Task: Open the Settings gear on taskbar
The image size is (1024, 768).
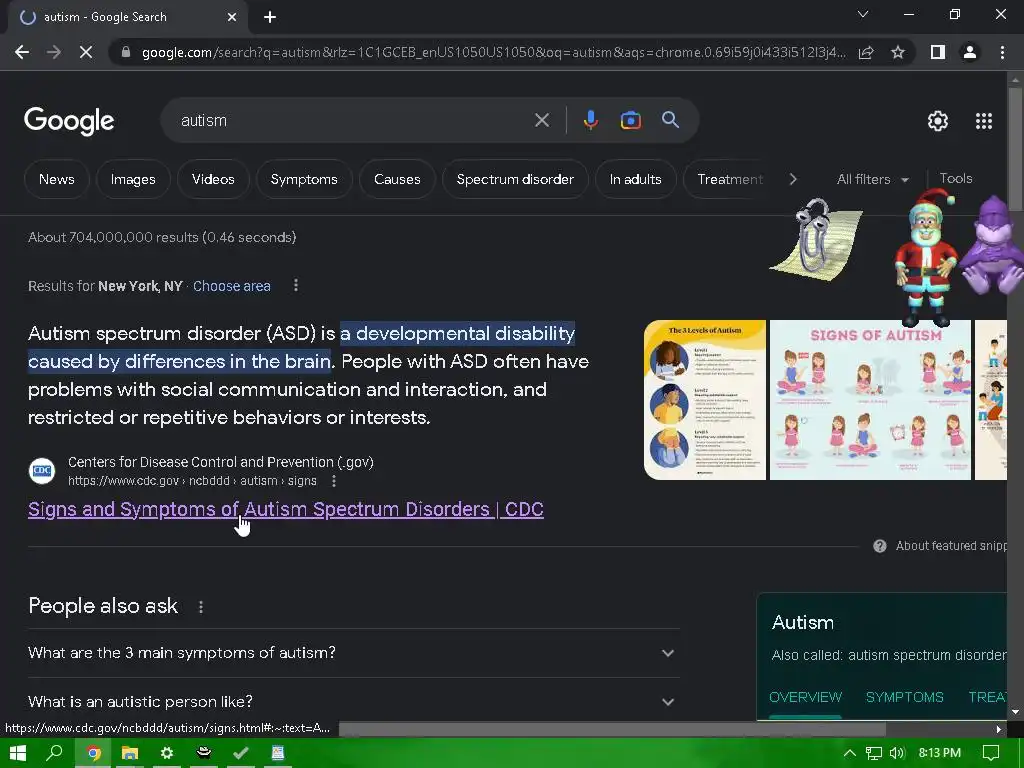Action: pos(167,753)
